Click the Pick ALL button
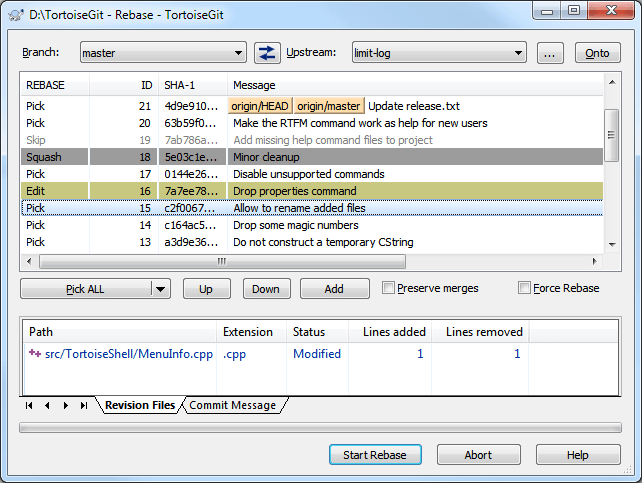Viewport: 642px width, 483px height. 85,289
